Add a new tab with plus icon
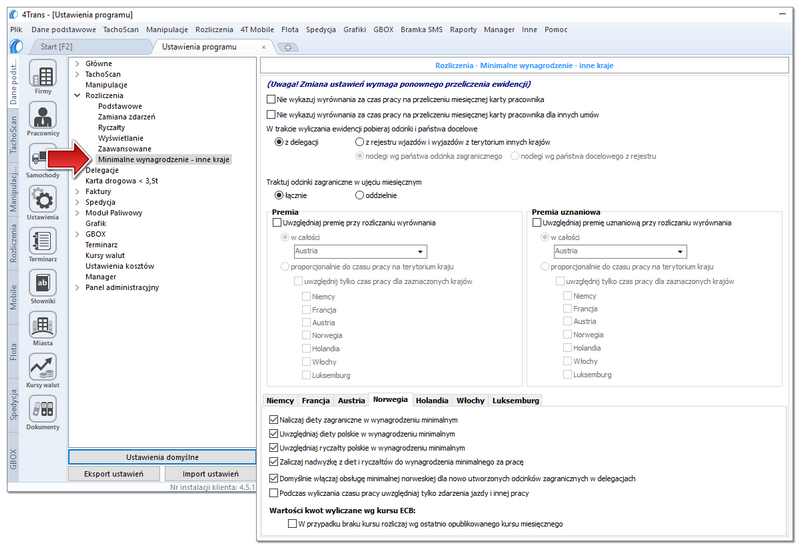Viewport: 800px width, 548px height. pos(288,47)
